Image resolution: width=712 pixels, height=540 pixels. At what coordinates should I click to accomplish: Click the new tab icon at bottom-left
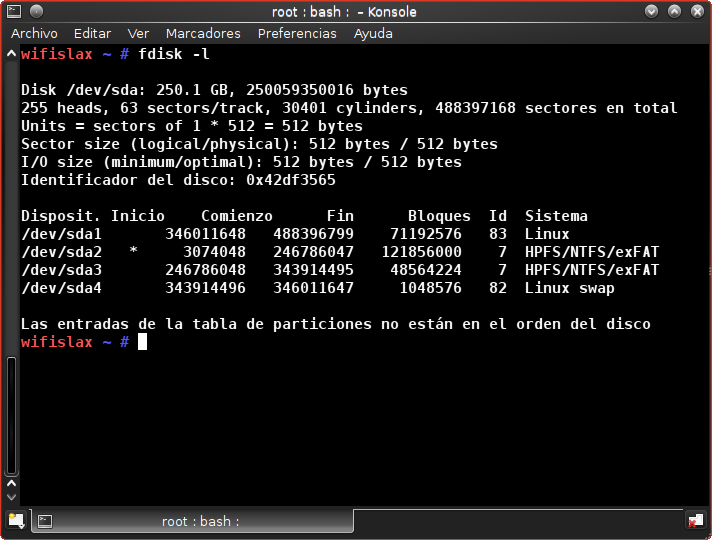point(16,520)
